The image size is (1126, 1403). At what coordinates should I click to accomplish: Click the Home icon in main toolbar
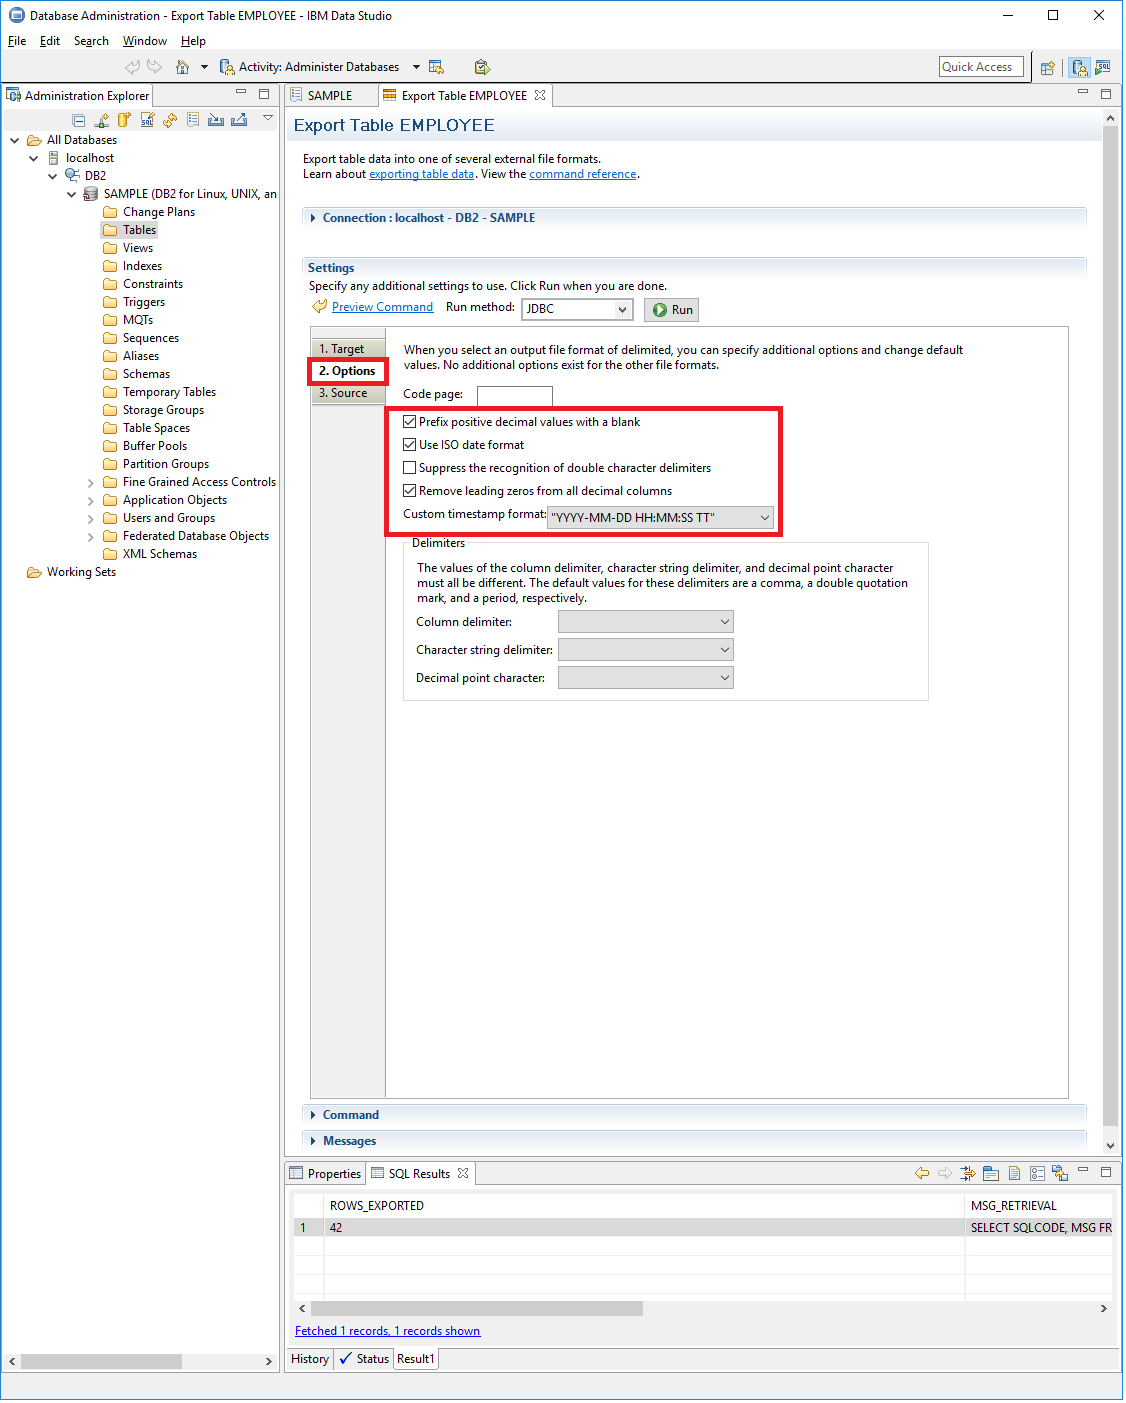(x=182, y=67)
